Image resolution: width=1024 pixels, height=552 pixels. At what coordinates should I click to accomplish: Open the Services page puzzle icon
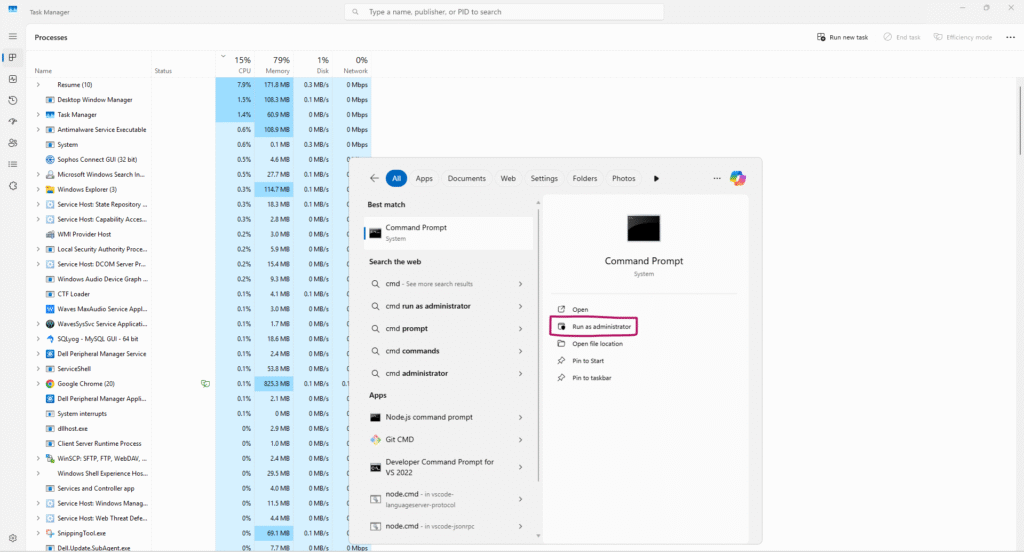(13, 186)
